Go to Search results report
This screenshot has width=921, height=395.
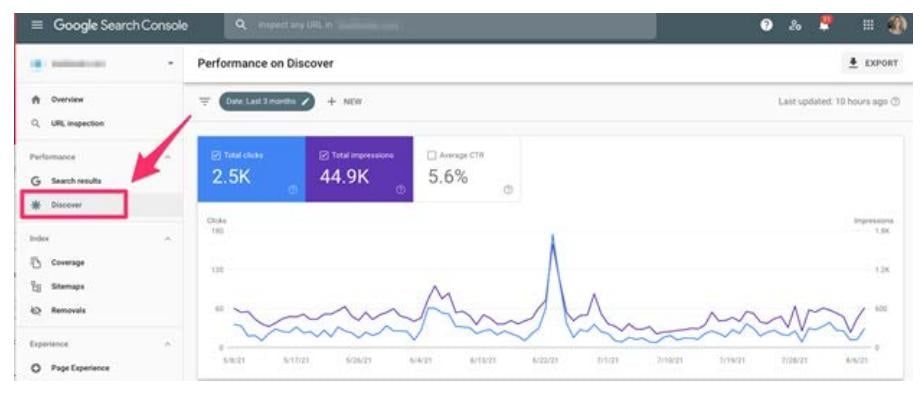(x=76, y=181)
